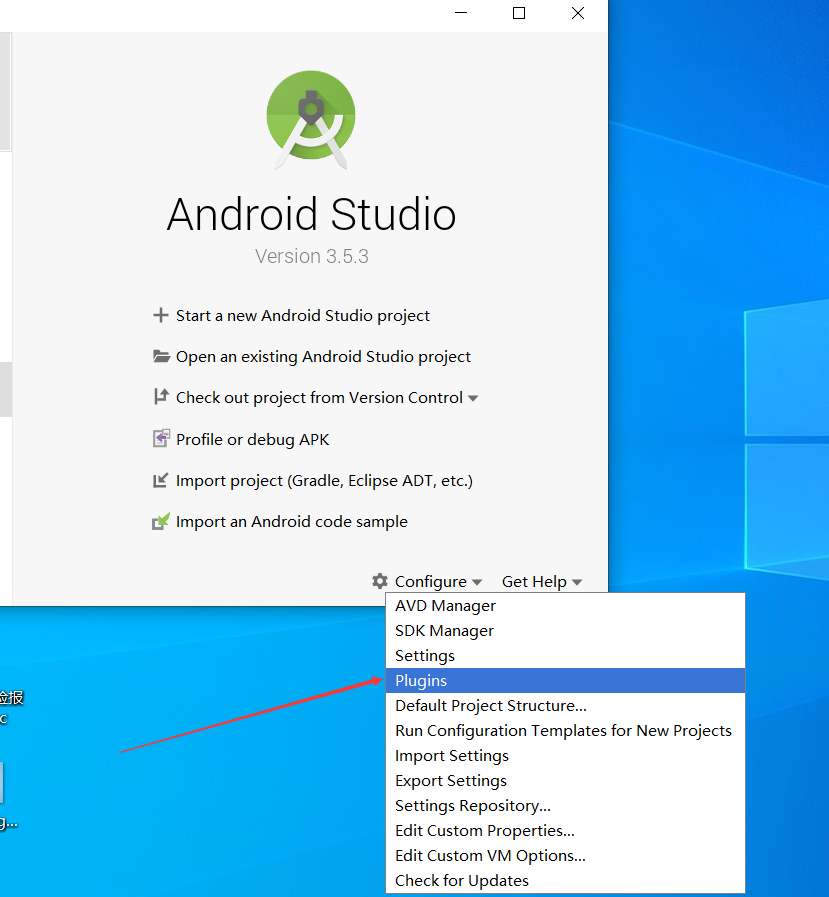Choose Export Settings menu item

pos(565,780)
